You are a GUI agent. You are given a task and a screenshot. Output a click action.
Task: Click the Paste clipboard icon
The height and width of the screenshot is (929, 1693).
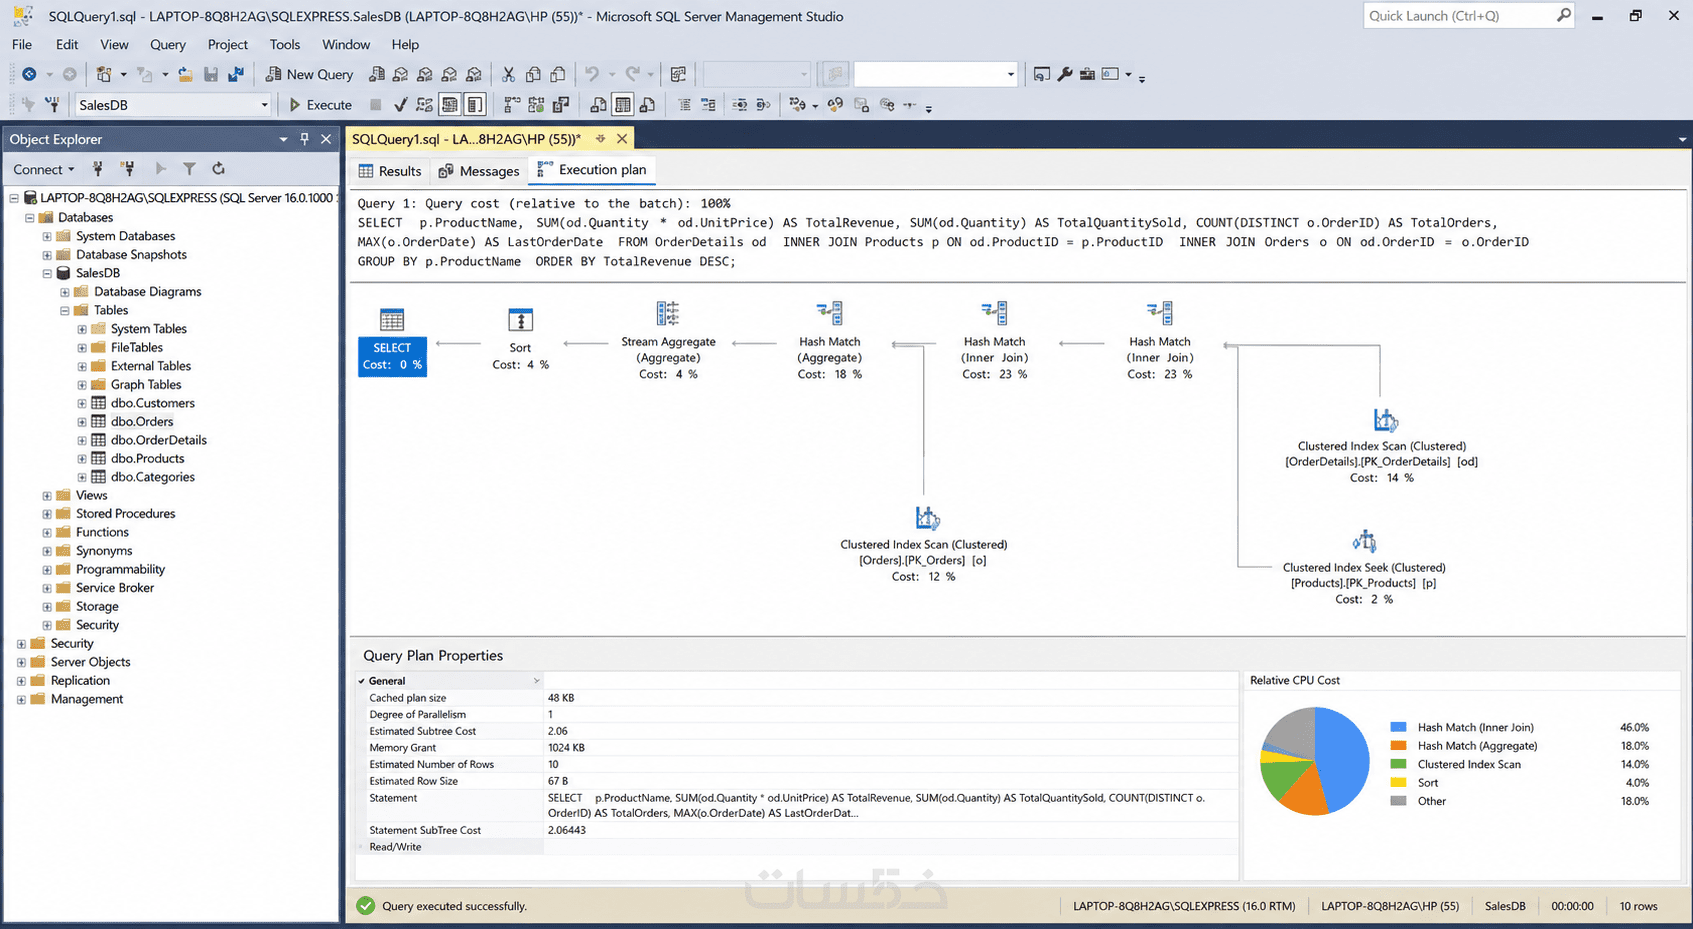coord(558,74)
